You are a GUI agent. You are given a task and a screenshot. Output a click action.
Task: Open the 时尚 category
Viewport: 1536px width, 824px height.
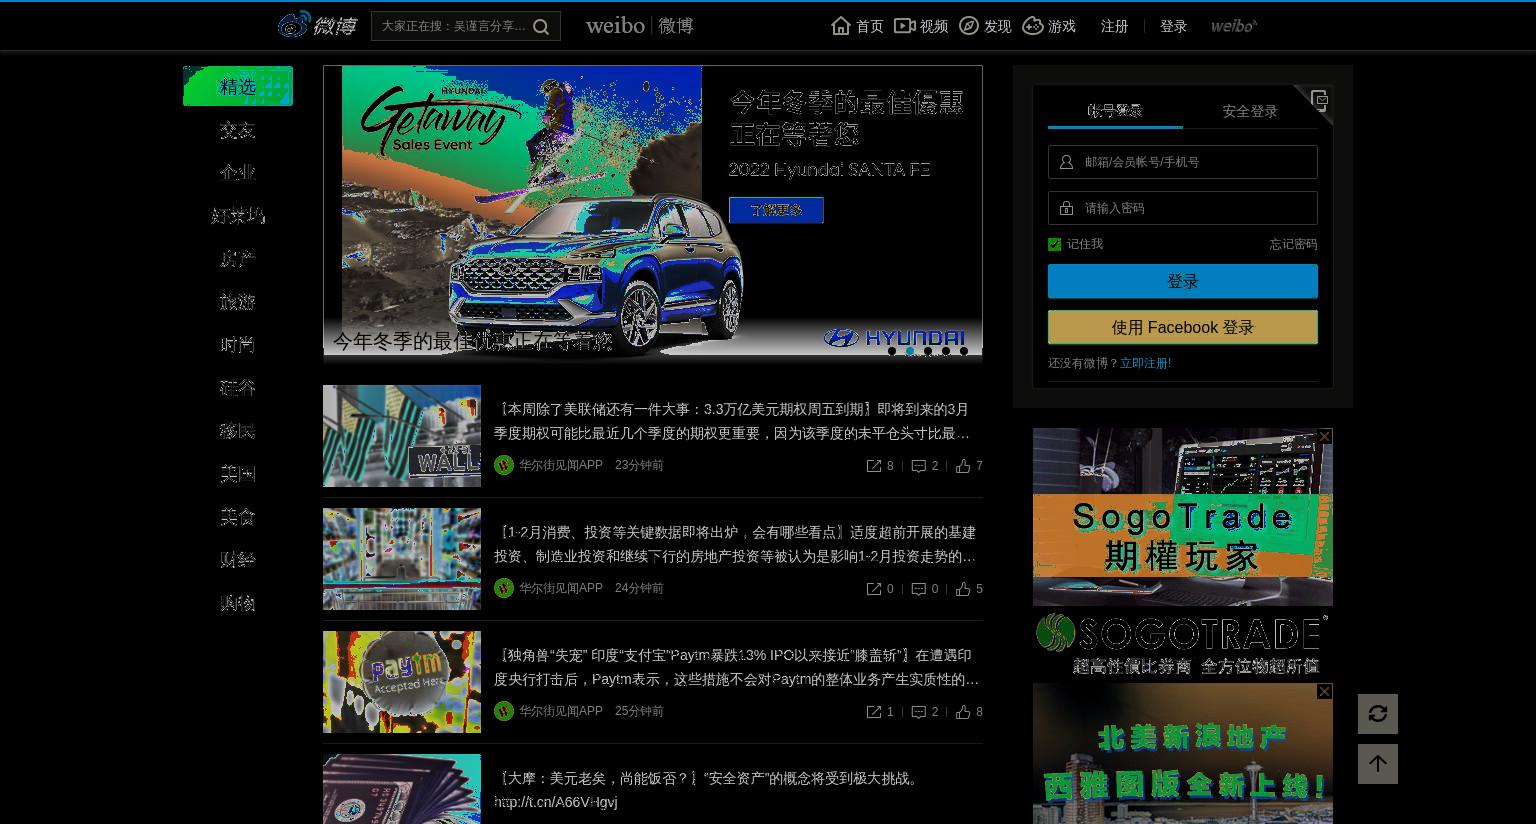(238, 345)
